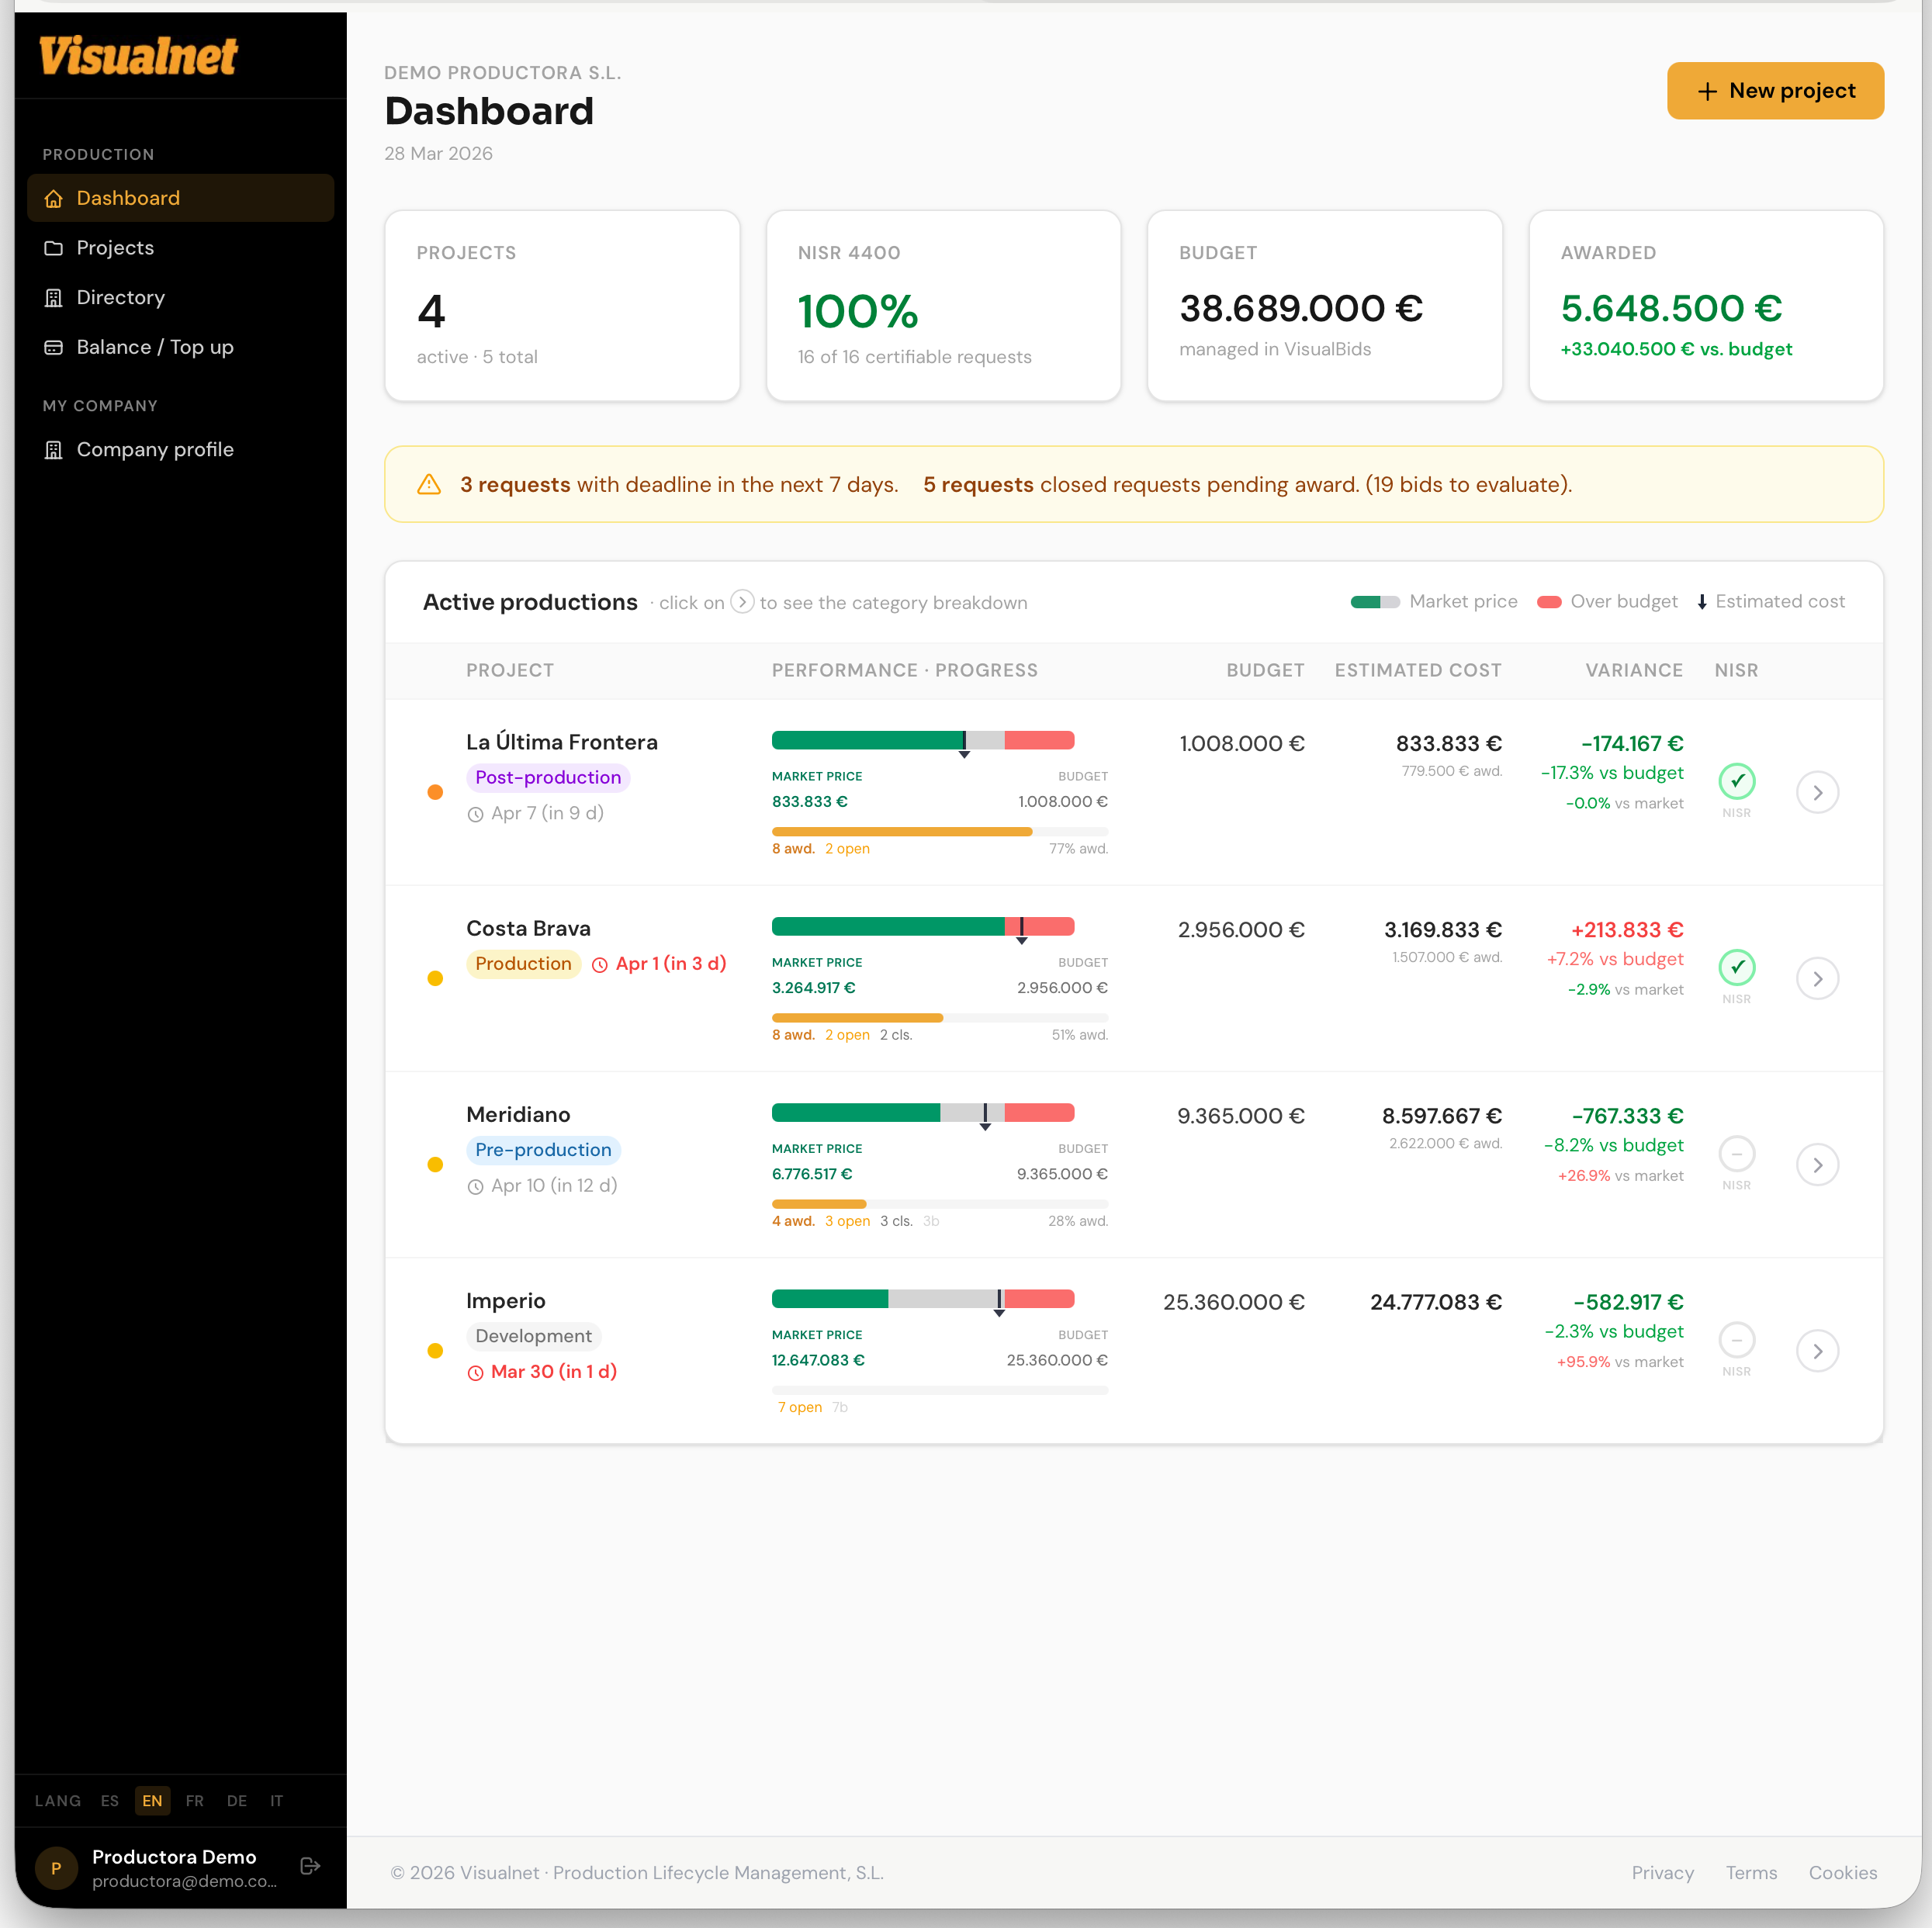Screen dimensions: 1932x1928
Task: Click the green NISR checkmark for Costa Brava
Action: pos(1737,967)
